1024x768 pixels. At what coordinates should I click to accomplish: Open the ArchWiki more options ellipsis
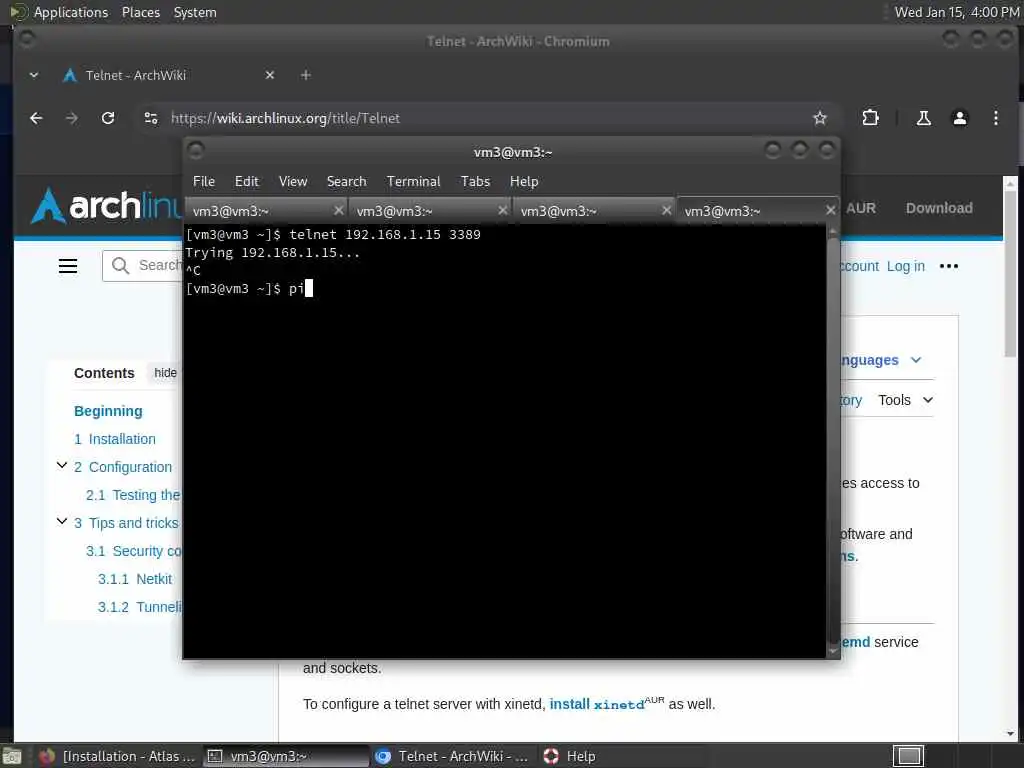click(948, 266)
